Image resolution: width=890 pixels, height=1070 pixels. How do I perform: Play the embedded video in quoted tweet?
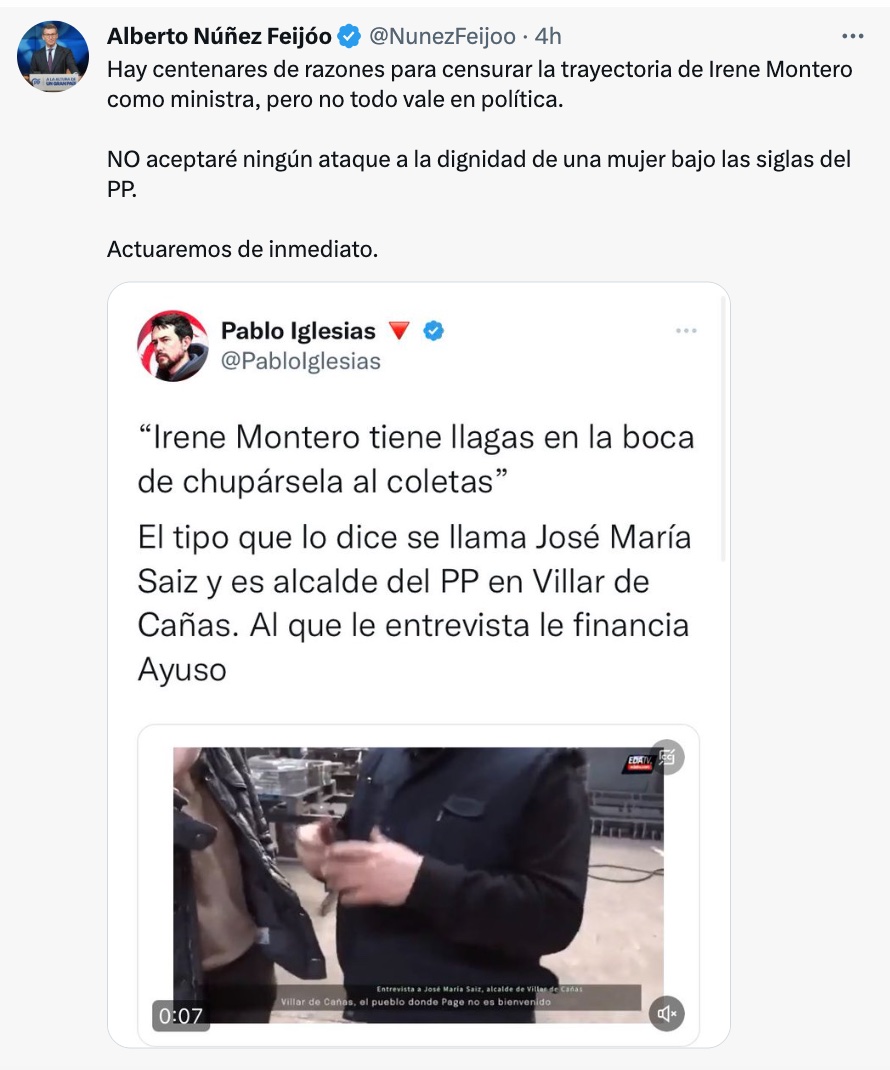[x=418, y=885]
